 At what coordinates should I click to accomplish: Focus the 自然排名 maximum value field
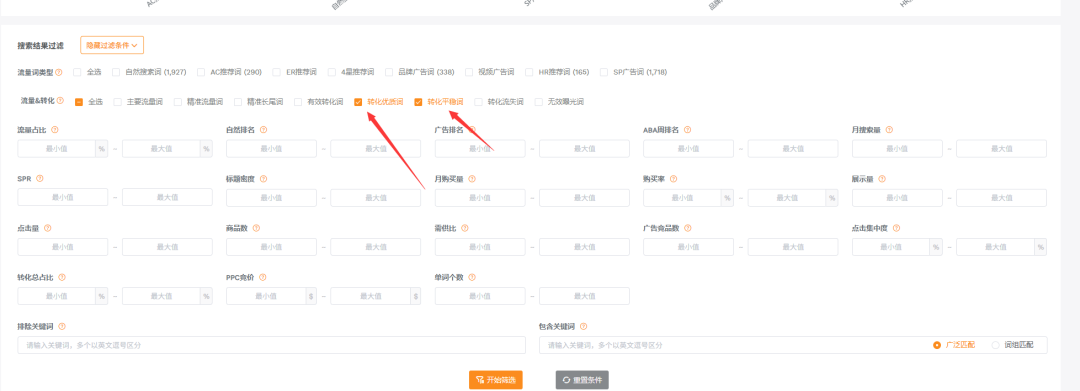point(375,149)
